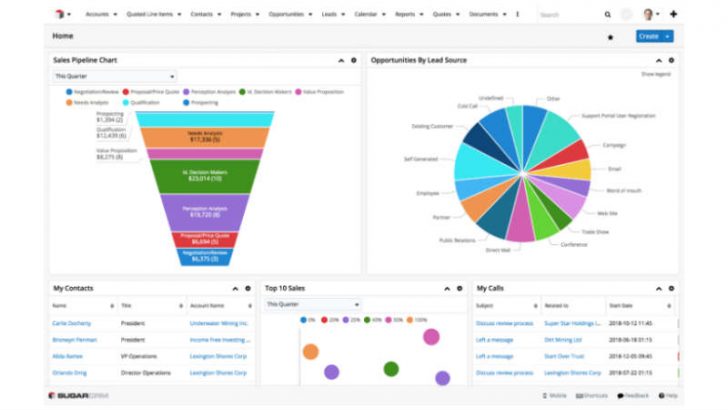Expand the Documents module dropdown arrow
Screen dimensions: 728x410
[x=505, y=14]
